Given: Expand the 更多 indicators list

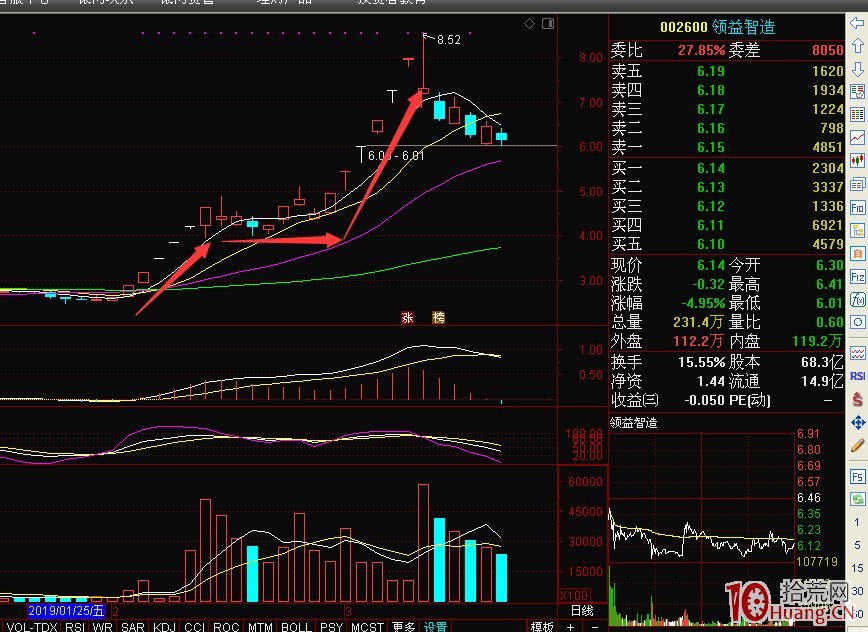Looking at the screenshot, I should 403,626.
